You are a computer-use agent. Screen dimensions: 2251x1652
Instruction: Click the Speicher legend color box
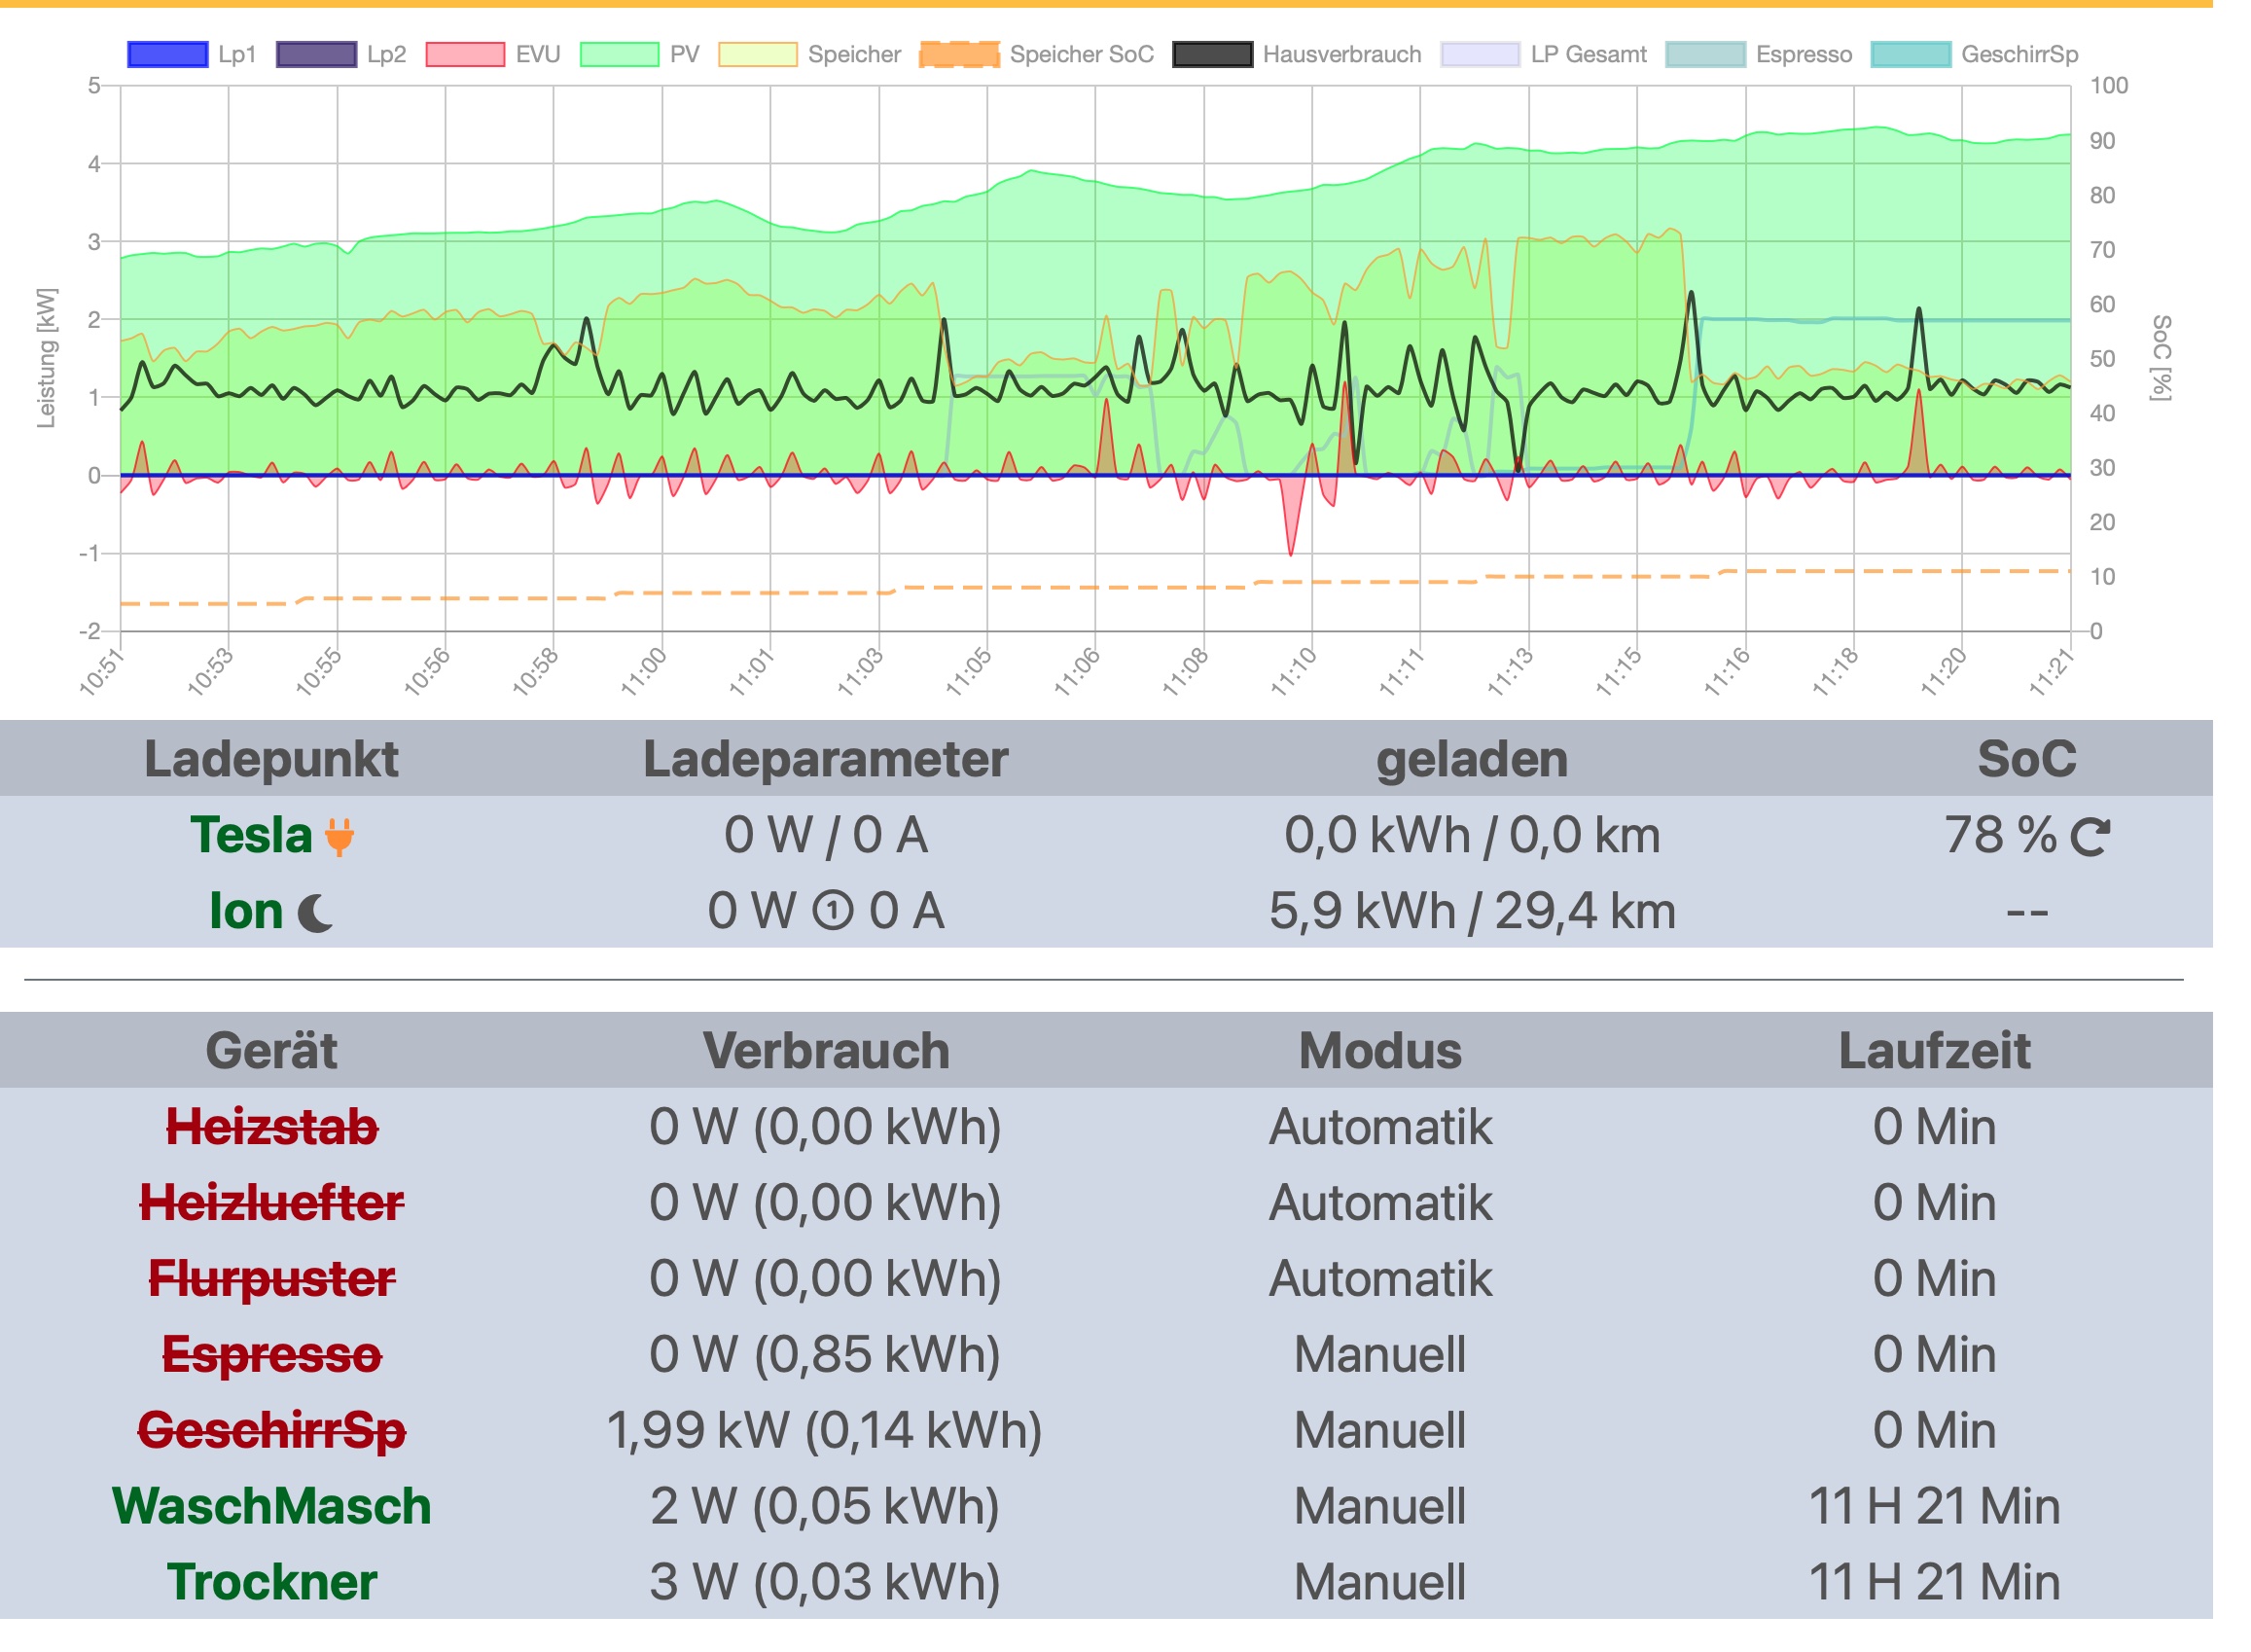click(757, 54)
